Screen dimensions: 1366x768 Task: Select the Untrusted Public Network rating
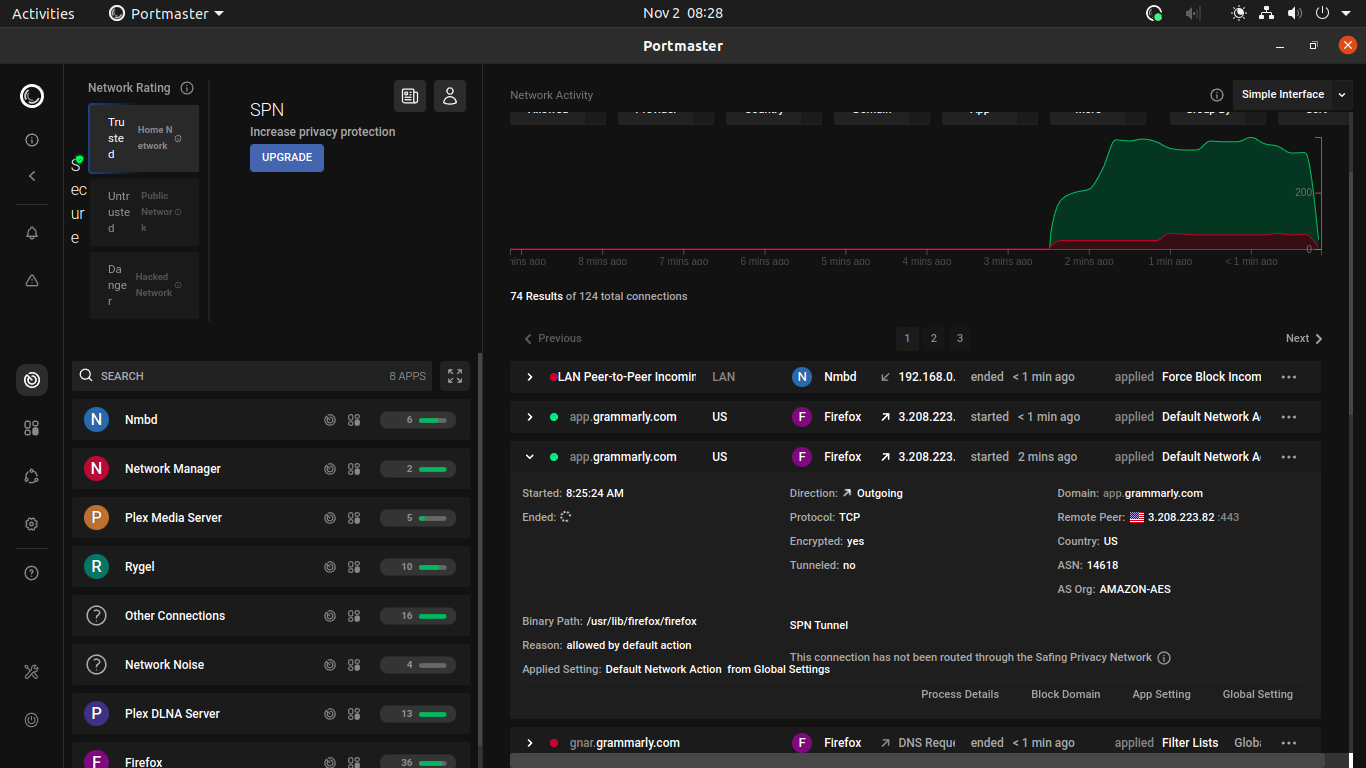(x=144, y=212)
